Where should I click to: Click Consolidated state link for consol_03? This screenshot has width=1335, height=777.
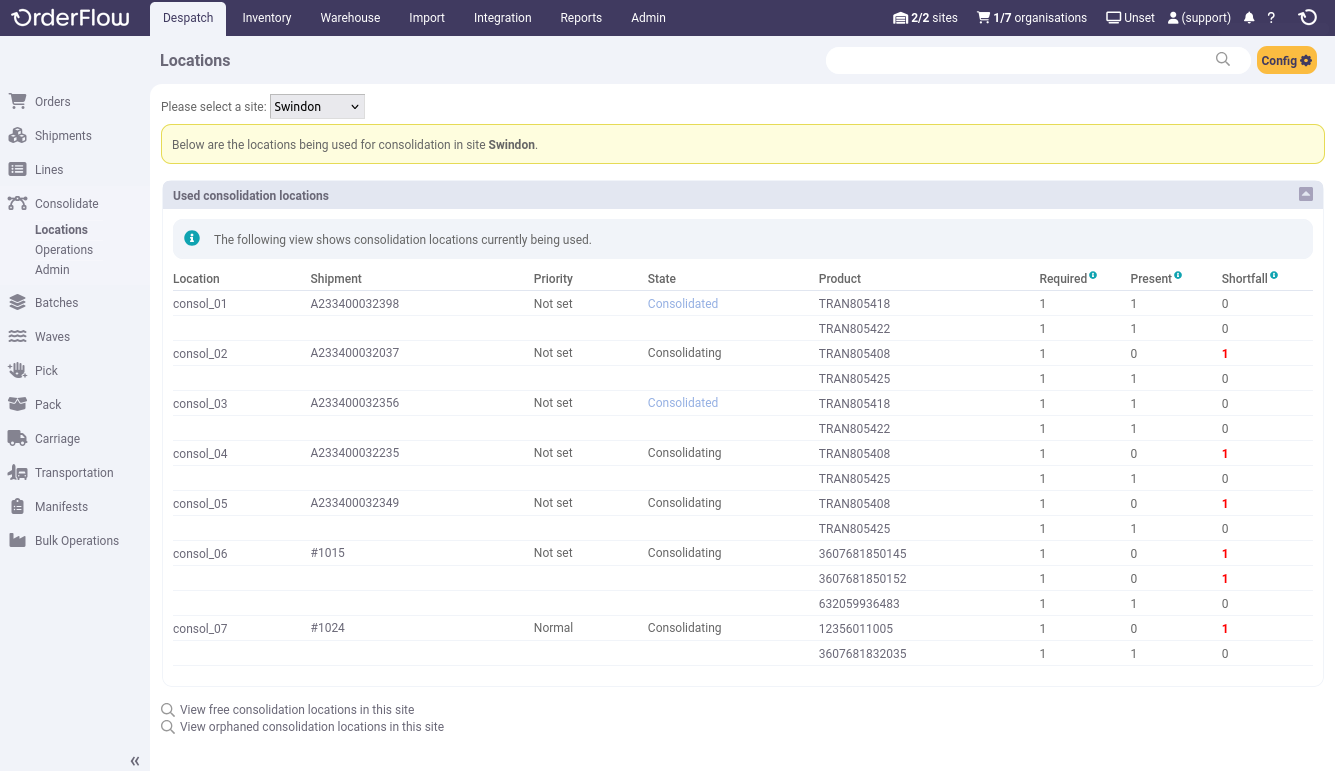tap(683, 402)
